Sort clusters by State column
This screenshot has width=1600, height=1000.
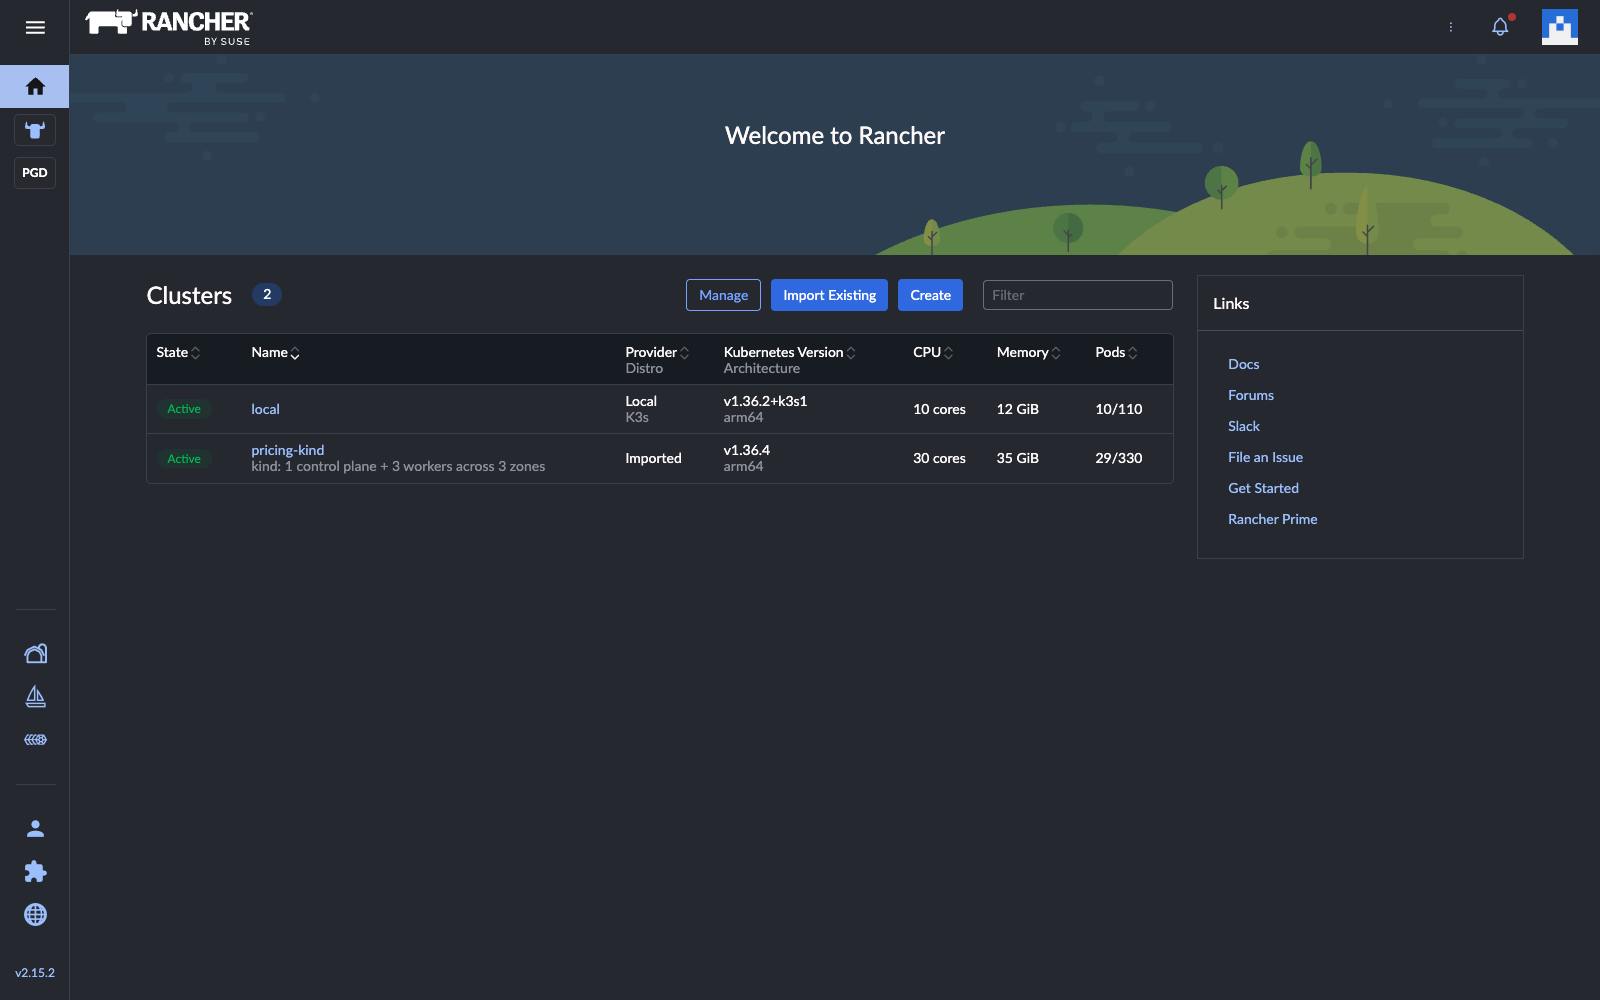pyautogui.click(x=178, y=352)
